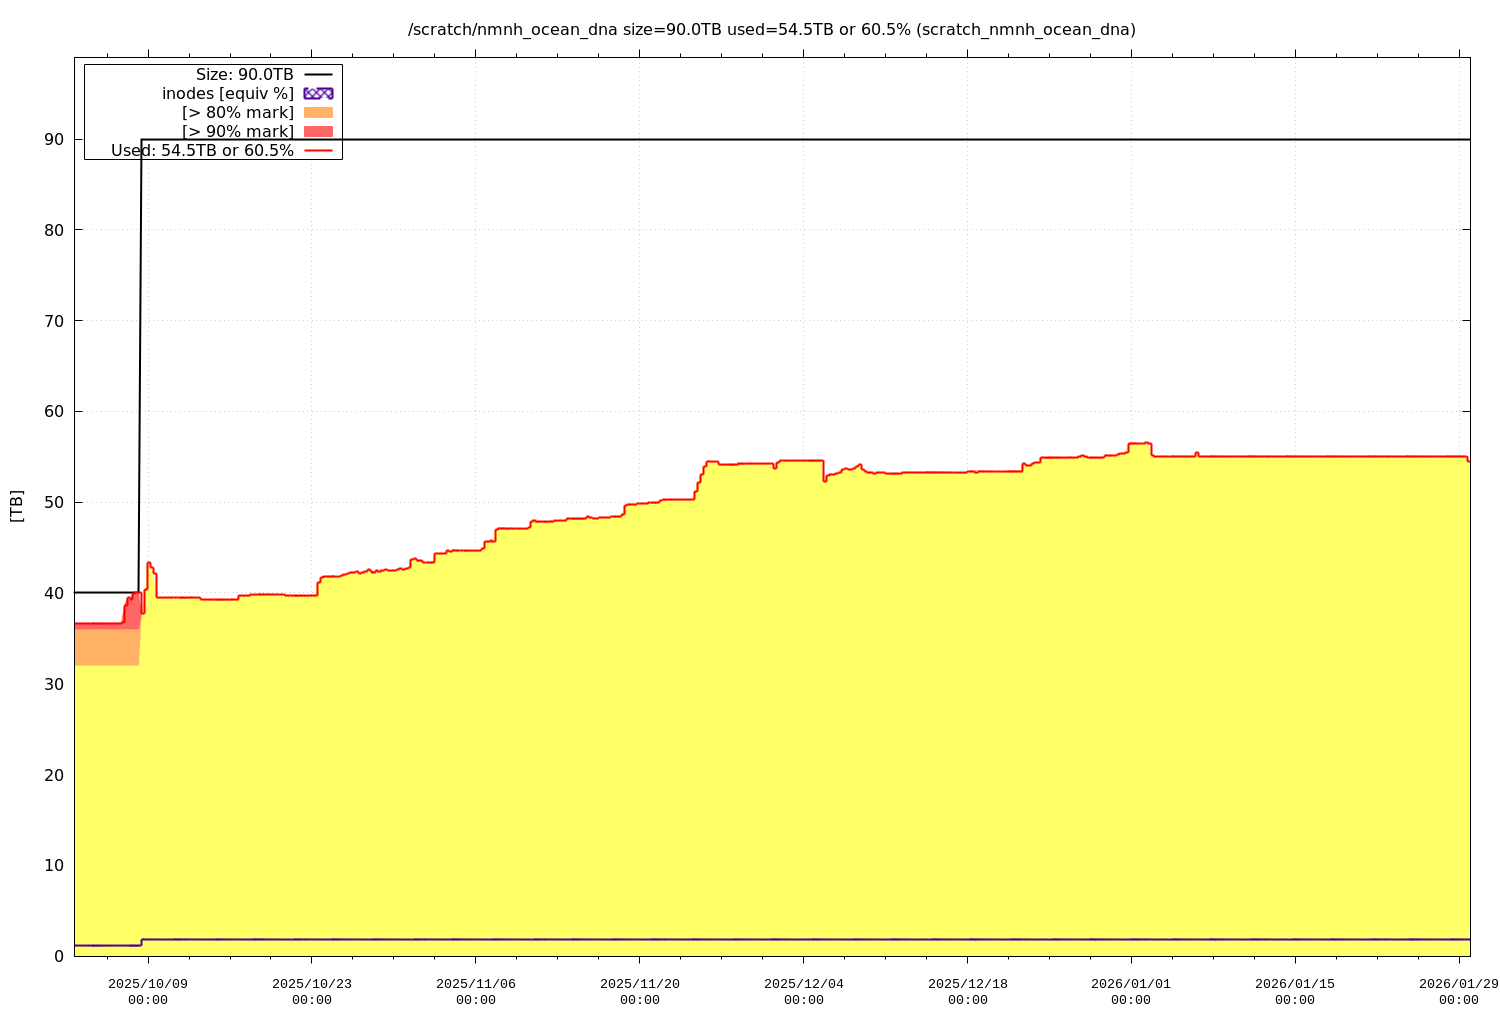Select the 'Used: 54.5TB or 60.5%' legend label
The width and height of the screenshot is (1500, 1020).
(x=202, y=151)
